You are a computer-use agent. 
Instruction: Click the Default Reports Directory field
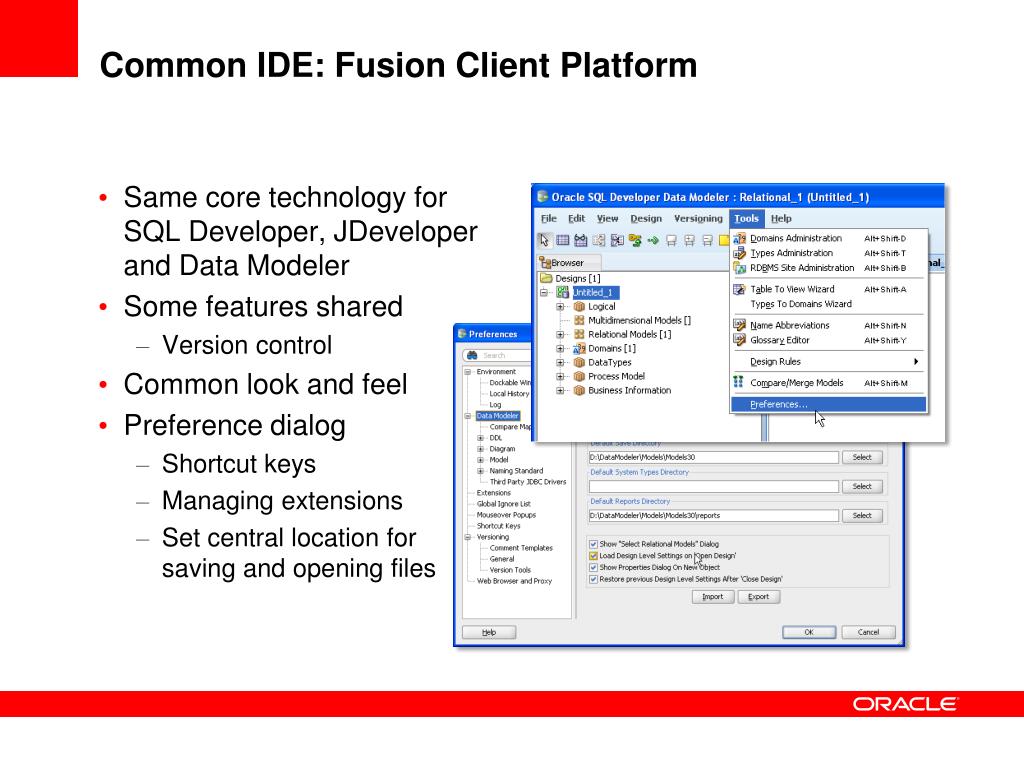(x=714, y=516)
